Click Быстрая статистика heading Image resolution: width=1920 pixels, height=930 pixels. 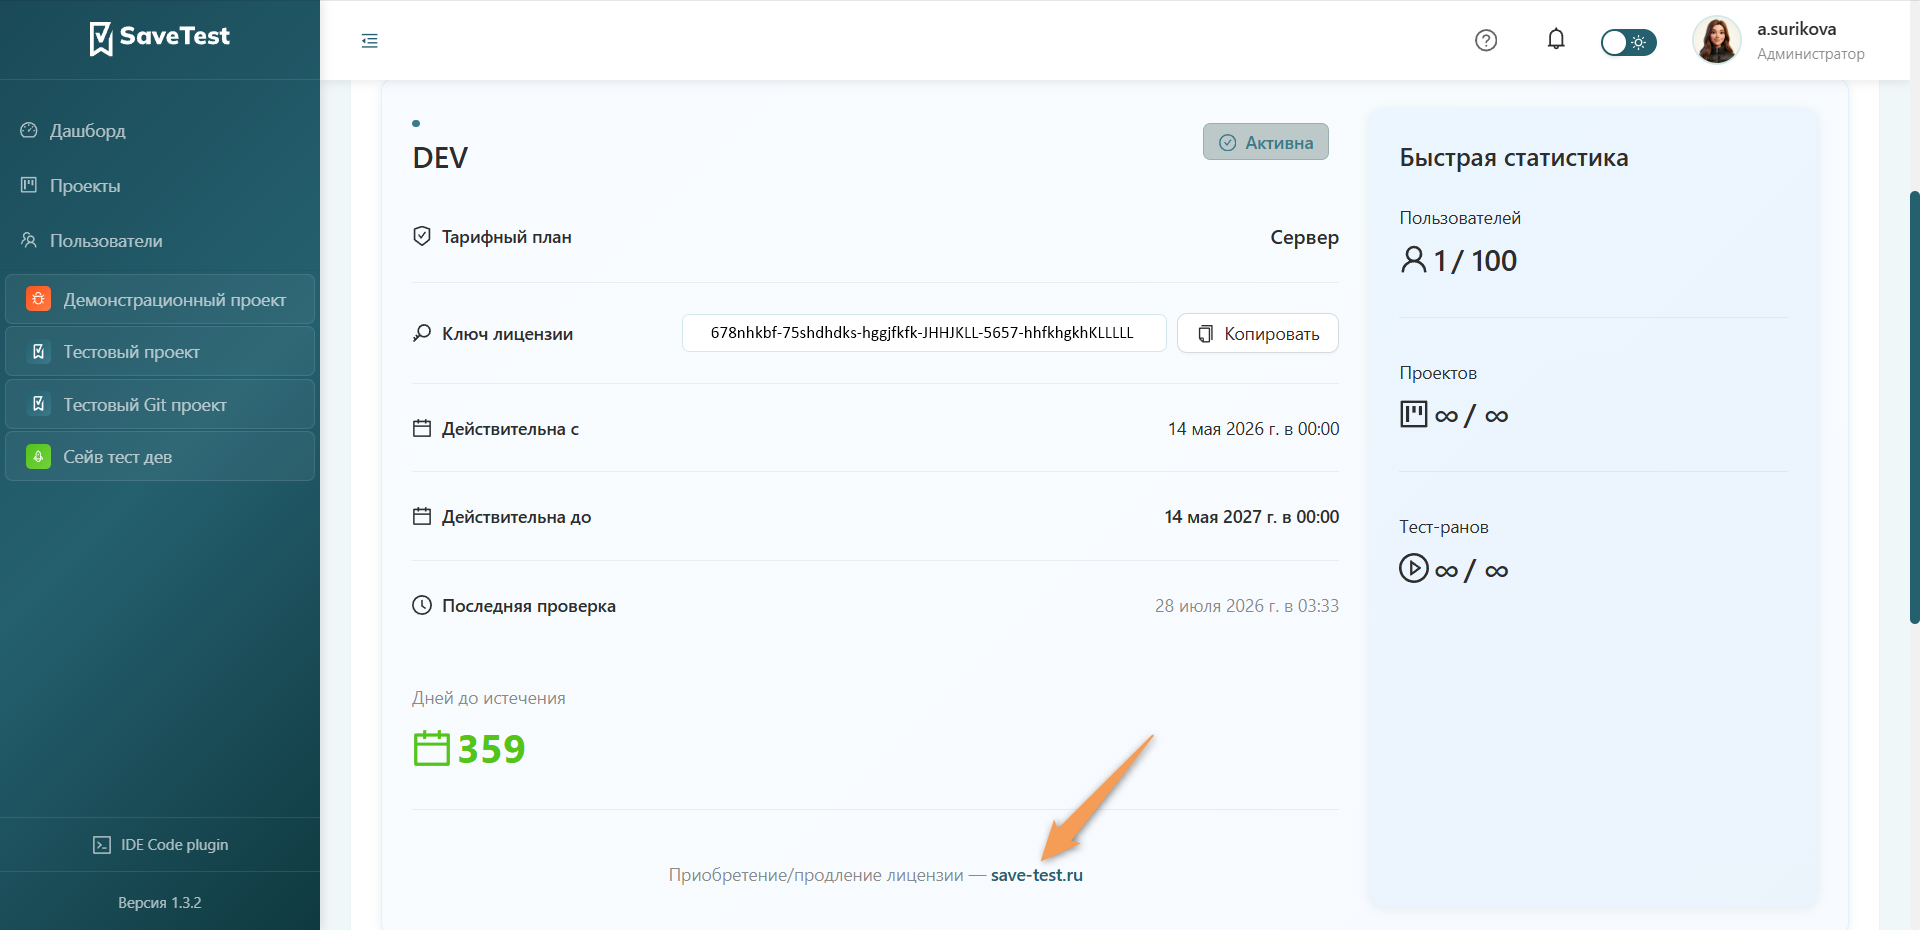1514,158
